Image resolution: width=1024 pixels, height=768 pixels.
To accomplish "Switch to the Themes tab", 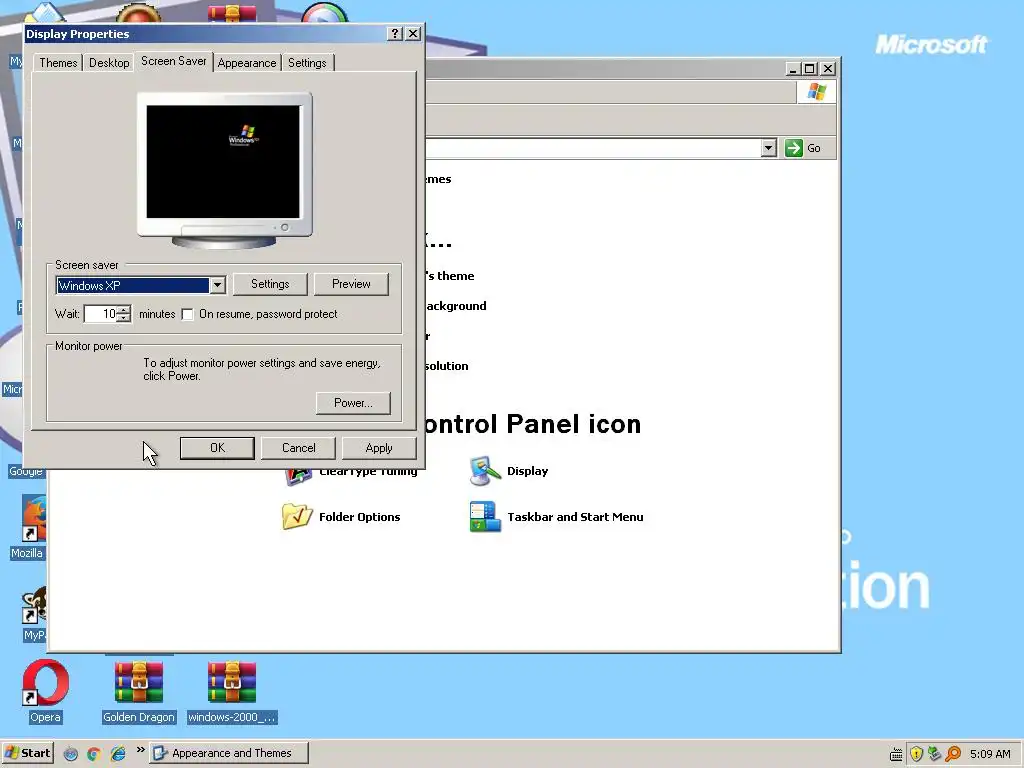I will [x=58, y=63].
